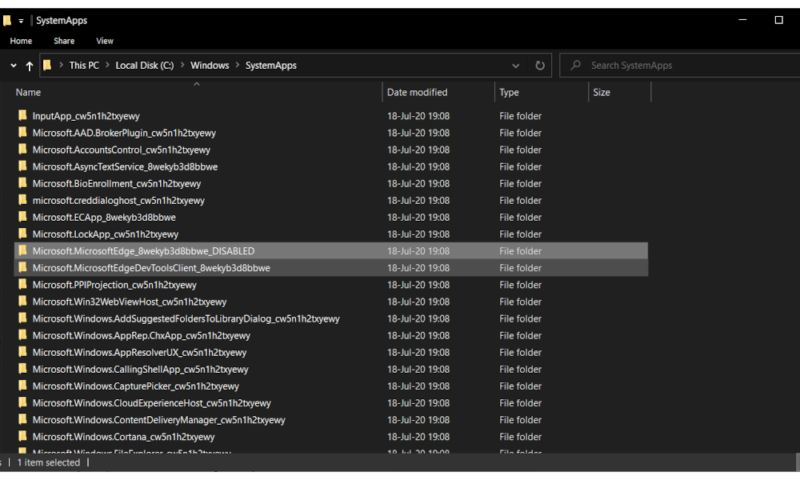The image size is (800, 480).
Task: Open the View ribbon tab
Action: 105,41
